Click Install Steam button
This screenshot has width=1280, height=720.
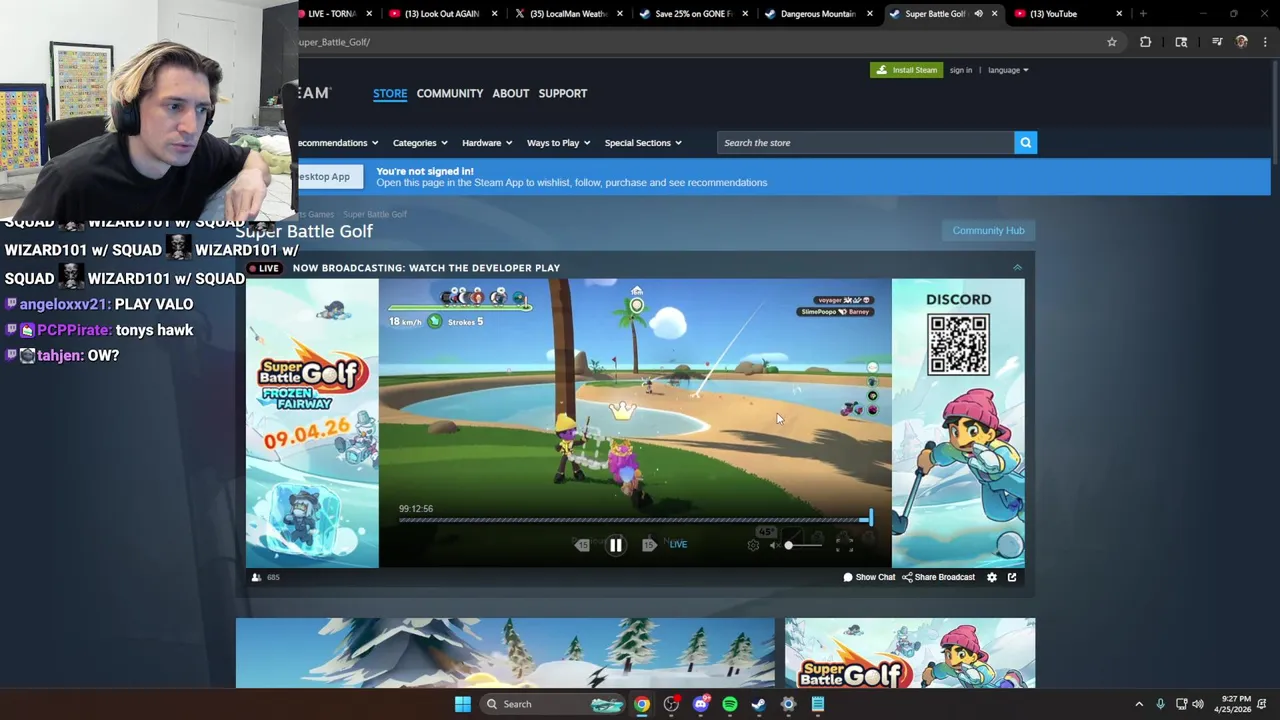tap(906, 70)
